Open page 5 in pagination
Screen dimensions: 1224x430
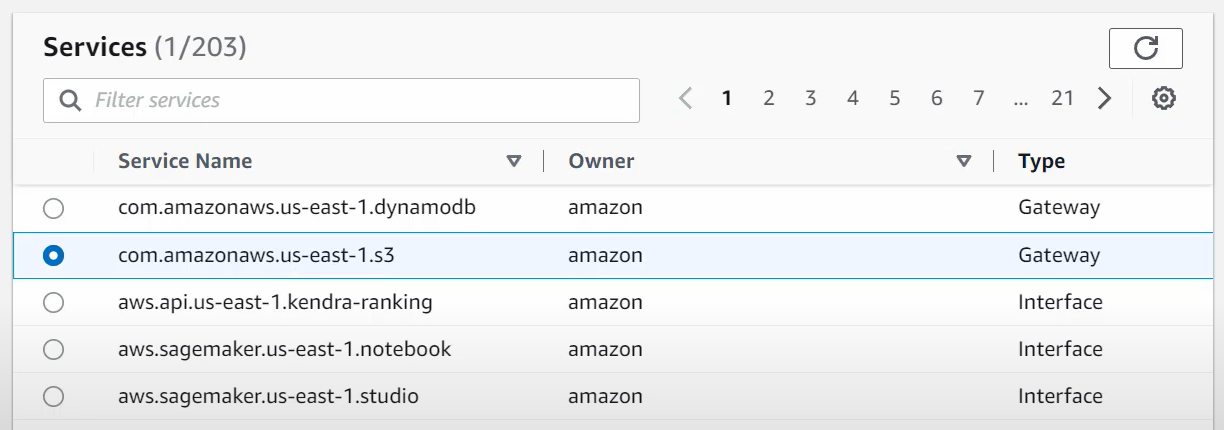pyautogui.click(x=895, y=98)
